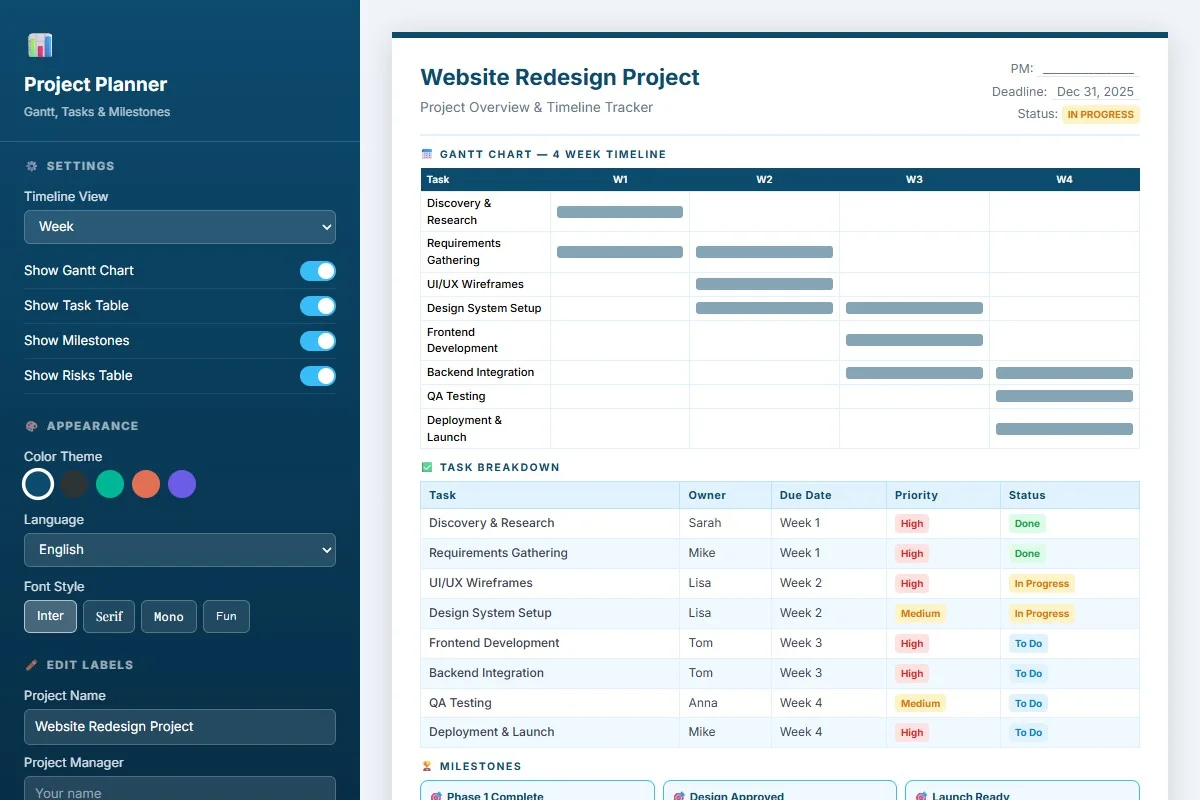Click the Due Date column header
1200x800 pixels.
point(829,495)
